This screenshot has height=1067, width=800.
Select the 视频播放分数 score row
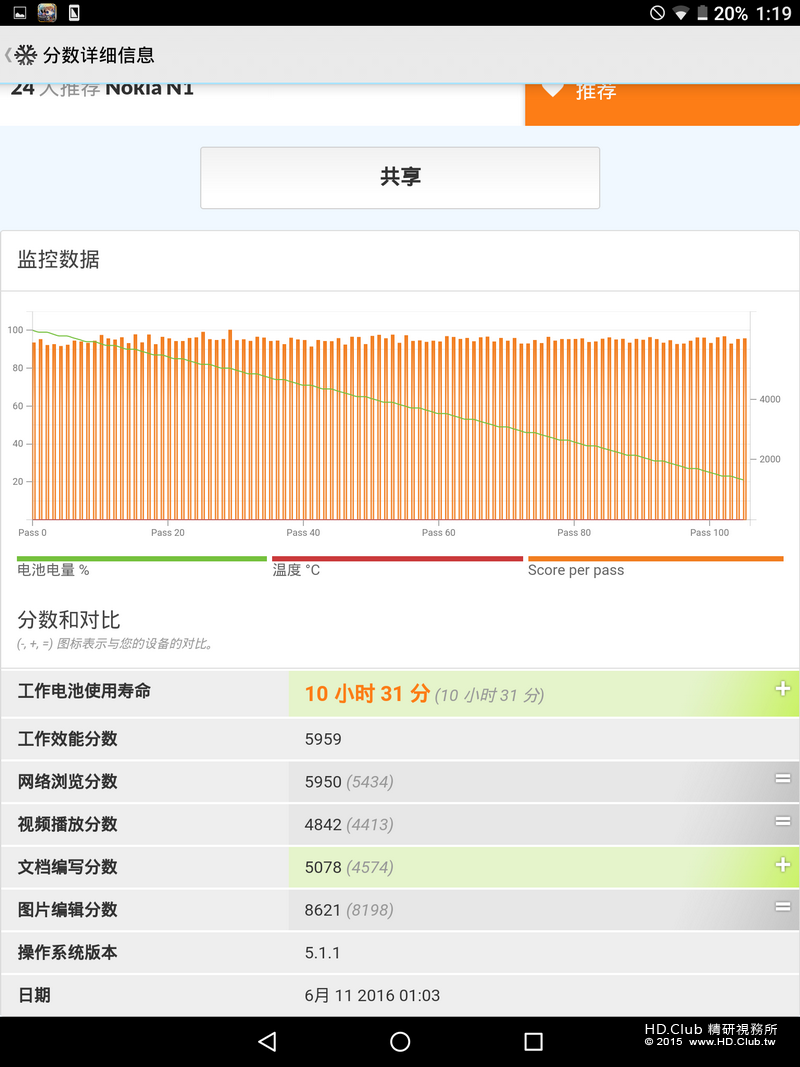tap(400, 824)
